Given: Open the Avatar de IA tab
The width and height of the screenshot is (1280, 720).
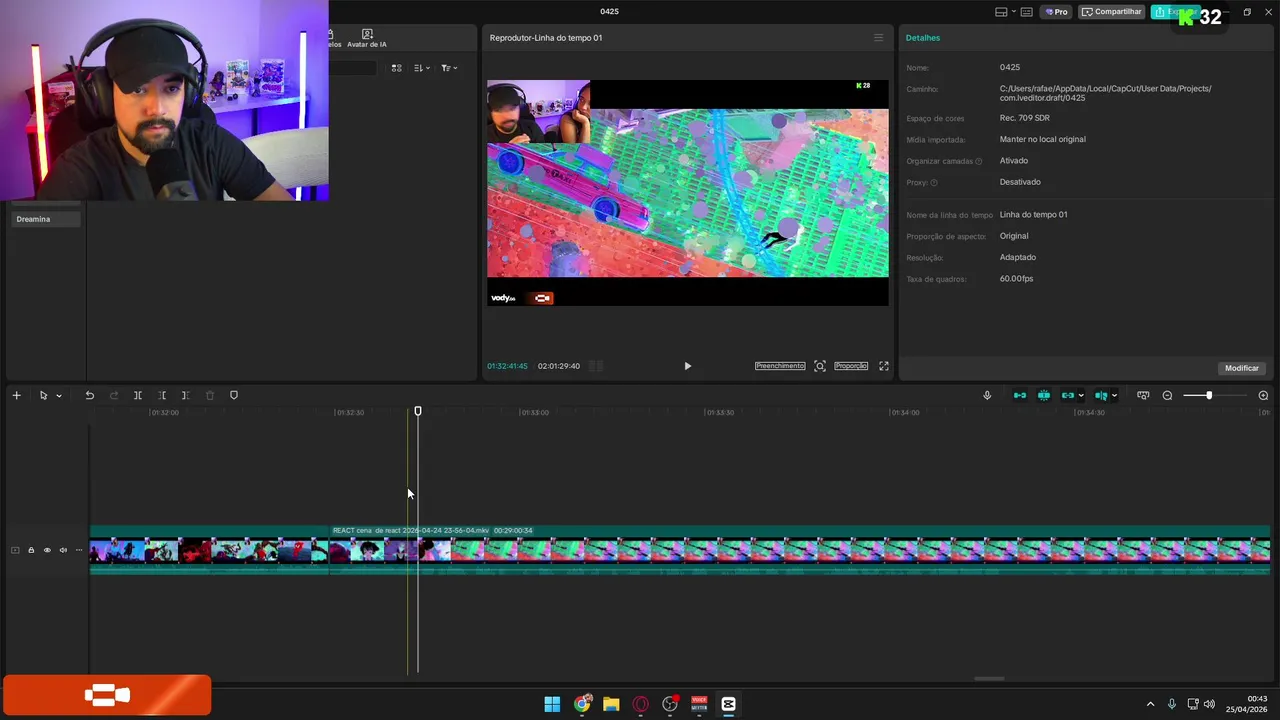Looking at the screenshot, I should click(367, 39).
